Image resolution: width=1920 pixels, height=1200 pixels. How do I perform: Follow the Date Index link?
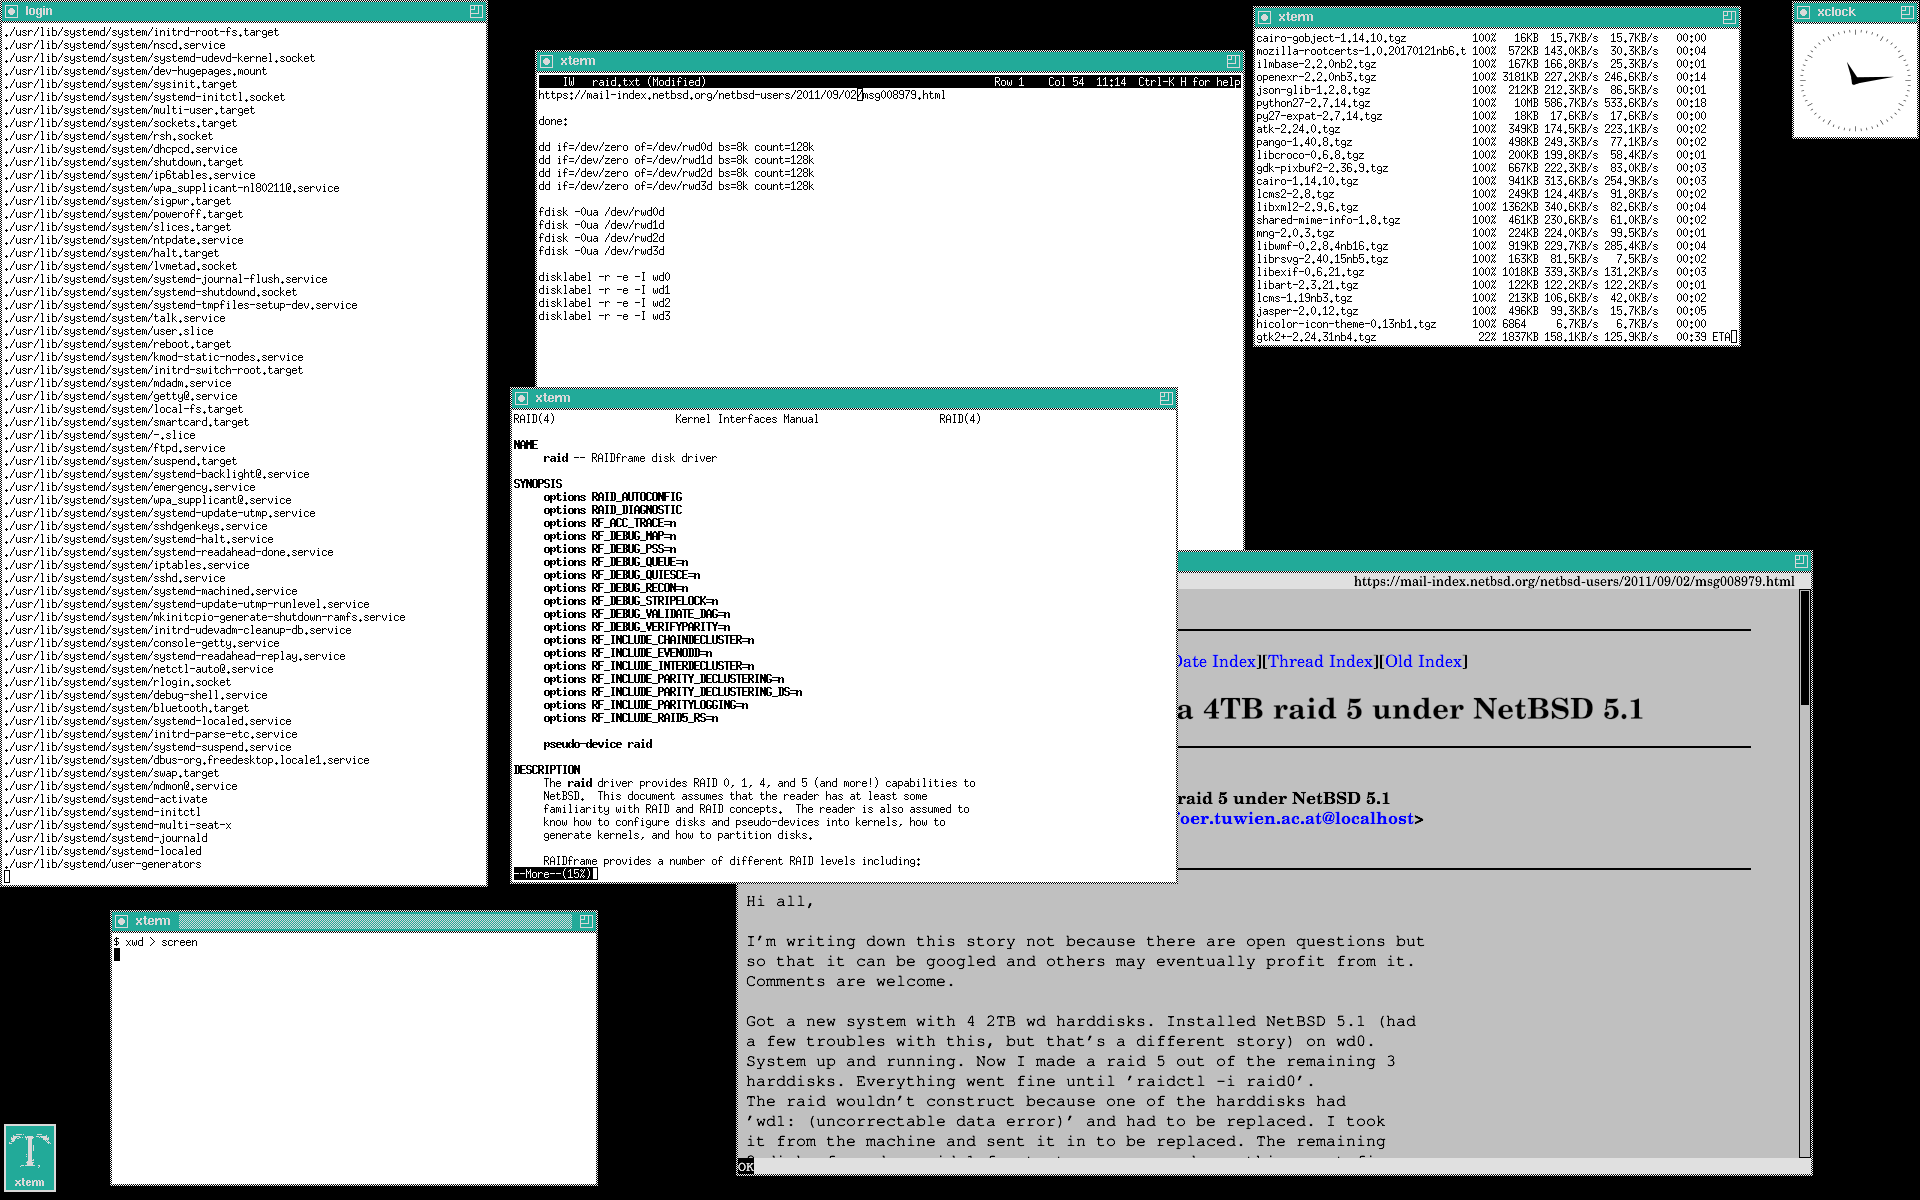(1215, 661)
